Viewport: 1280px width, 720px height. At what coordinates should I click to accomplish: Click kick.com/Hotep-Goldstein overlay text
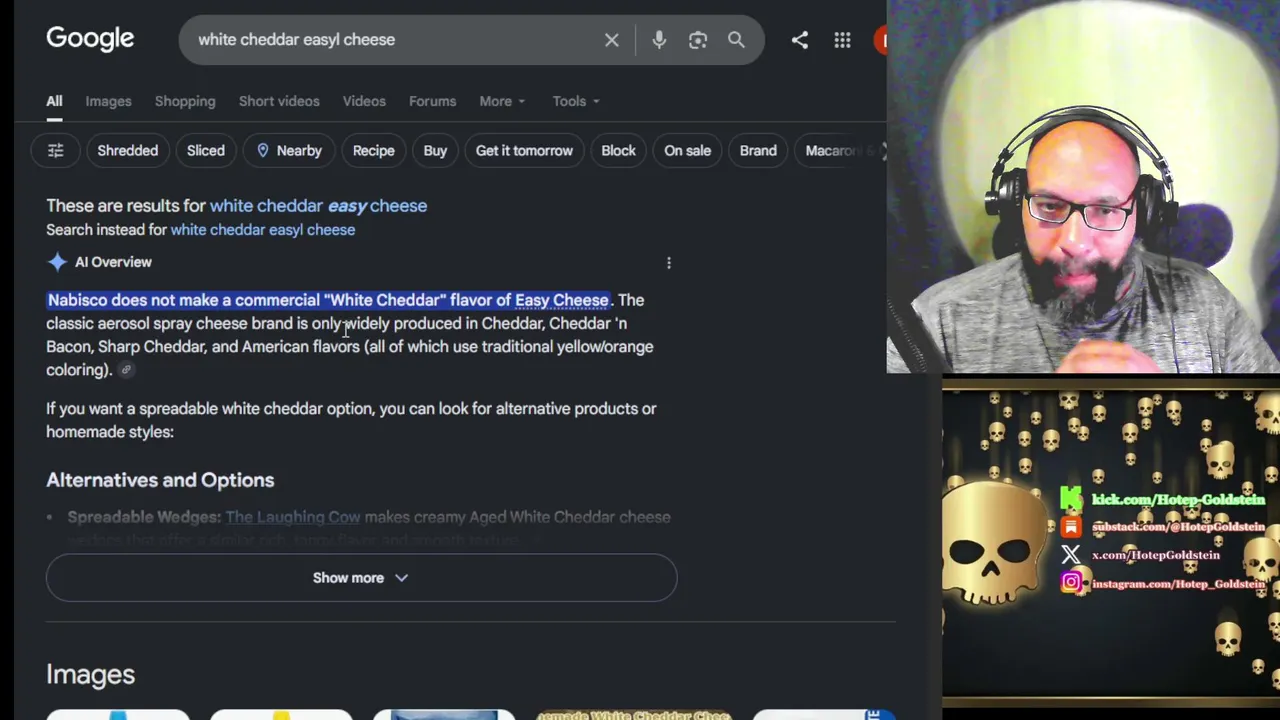click(x=1178, y=499)
